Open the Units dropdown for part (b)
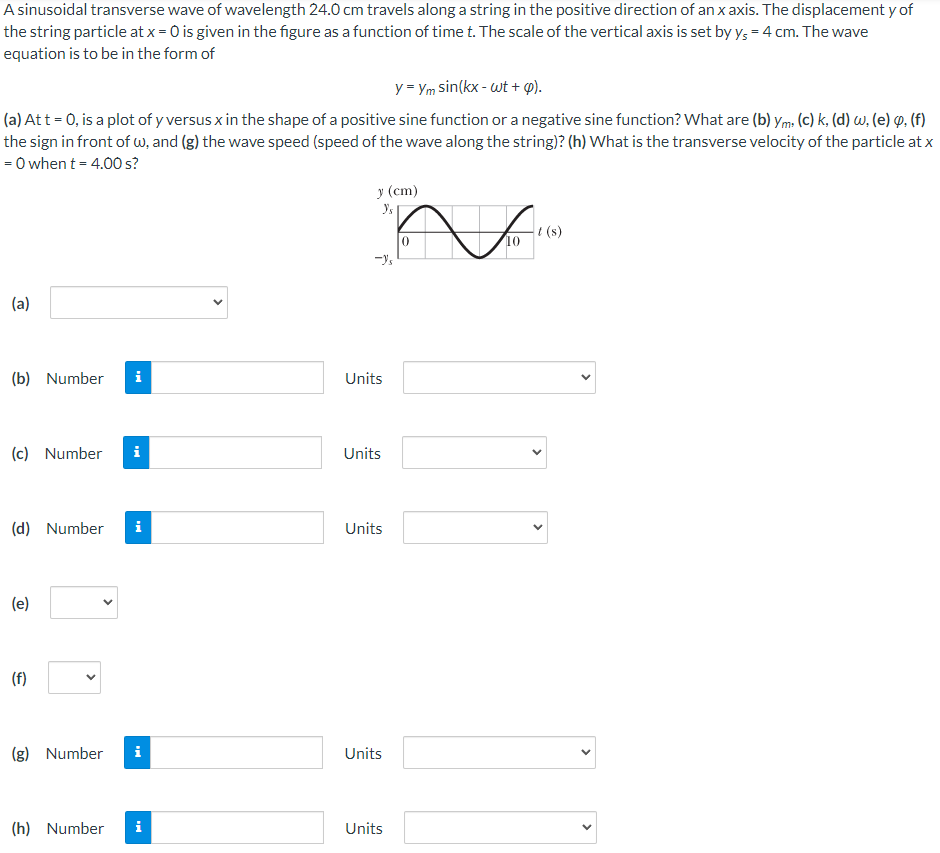 (x=498, y=377)
